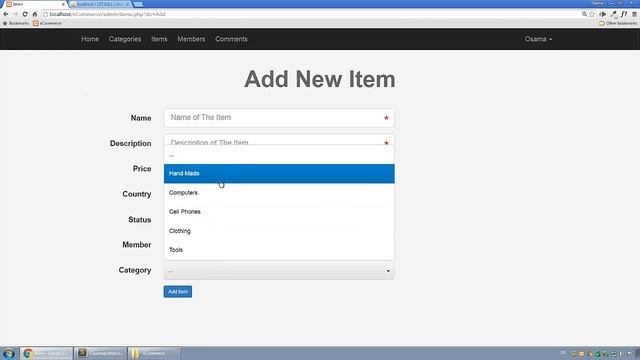
Task: Click the Price field label
Action: click(142, 169)
